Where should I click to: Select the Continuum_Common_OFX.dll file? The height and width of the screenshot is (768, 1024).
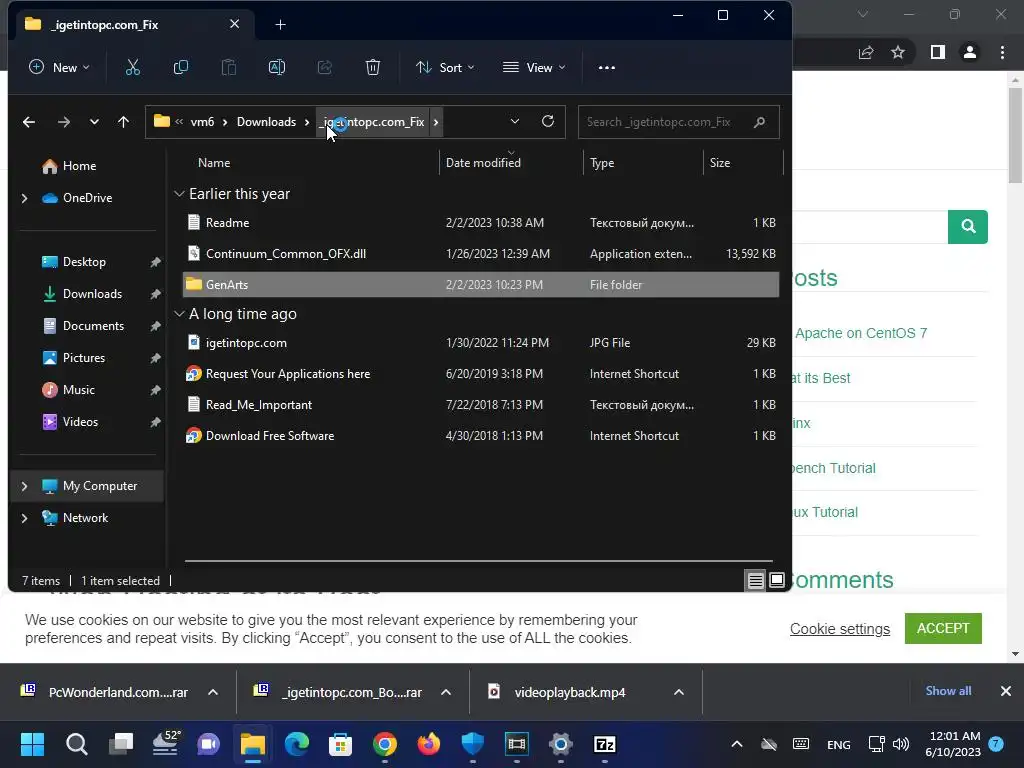pos(481,253)
